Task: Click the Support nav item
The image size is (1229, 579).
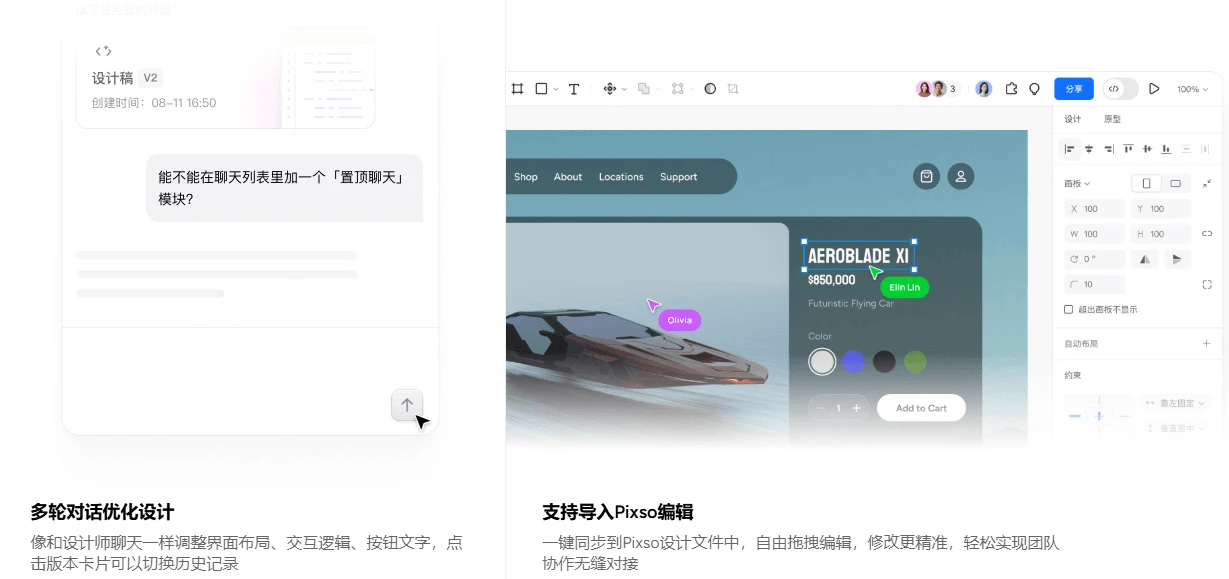Action: click(678, 177)
